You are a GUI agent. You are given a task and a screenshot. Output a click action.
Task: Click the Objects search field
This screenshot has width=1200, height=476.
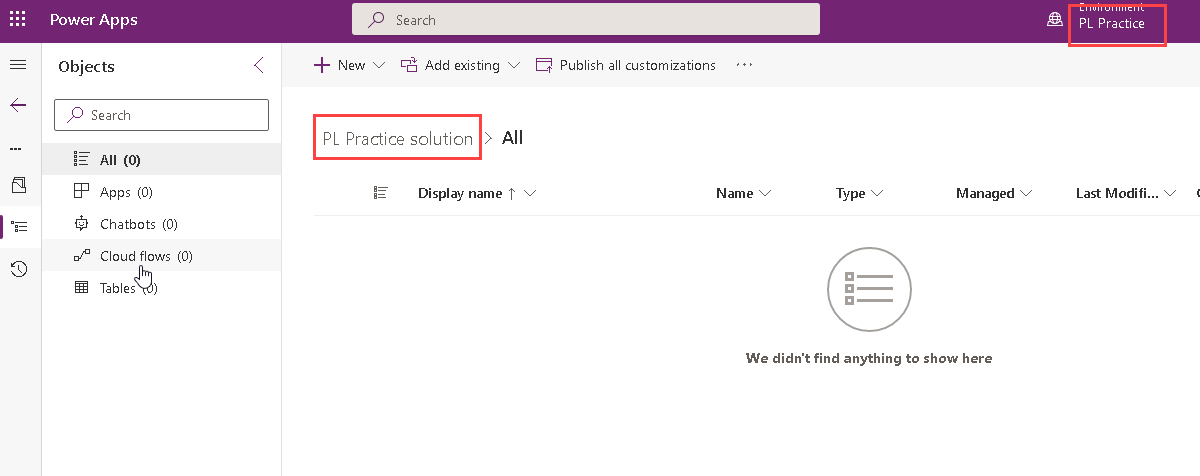coord(161,115)
